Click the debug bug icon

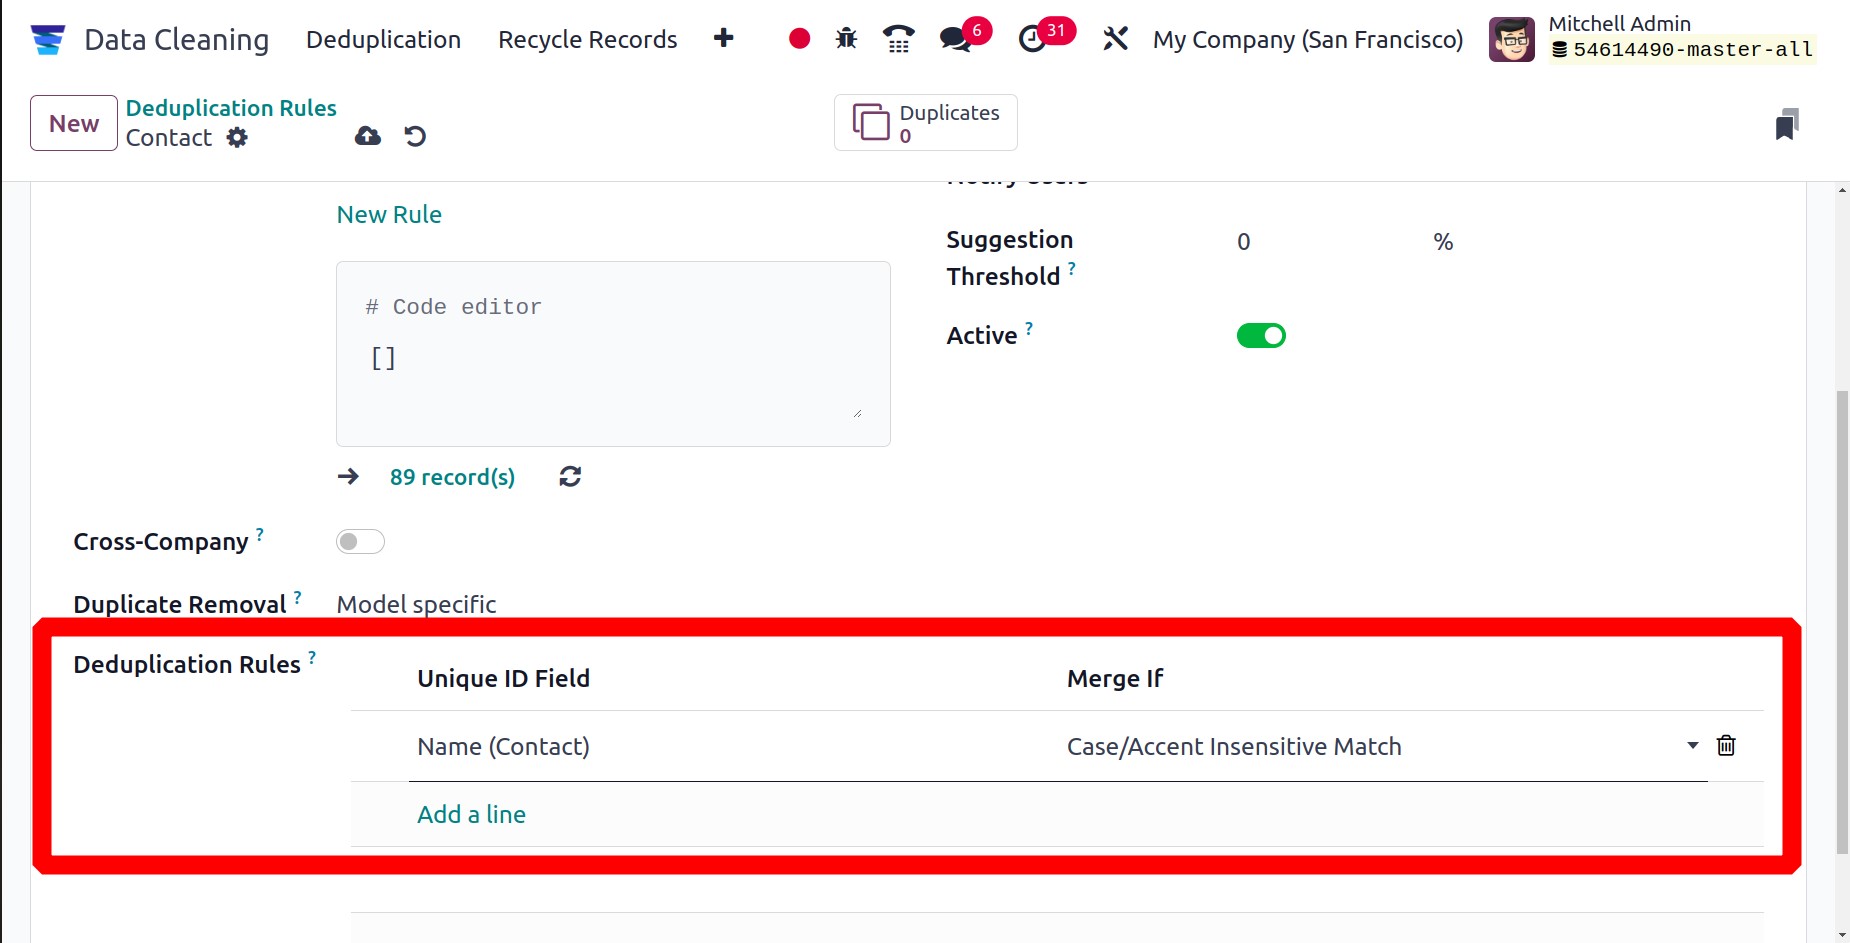click(x=847, y=39)
